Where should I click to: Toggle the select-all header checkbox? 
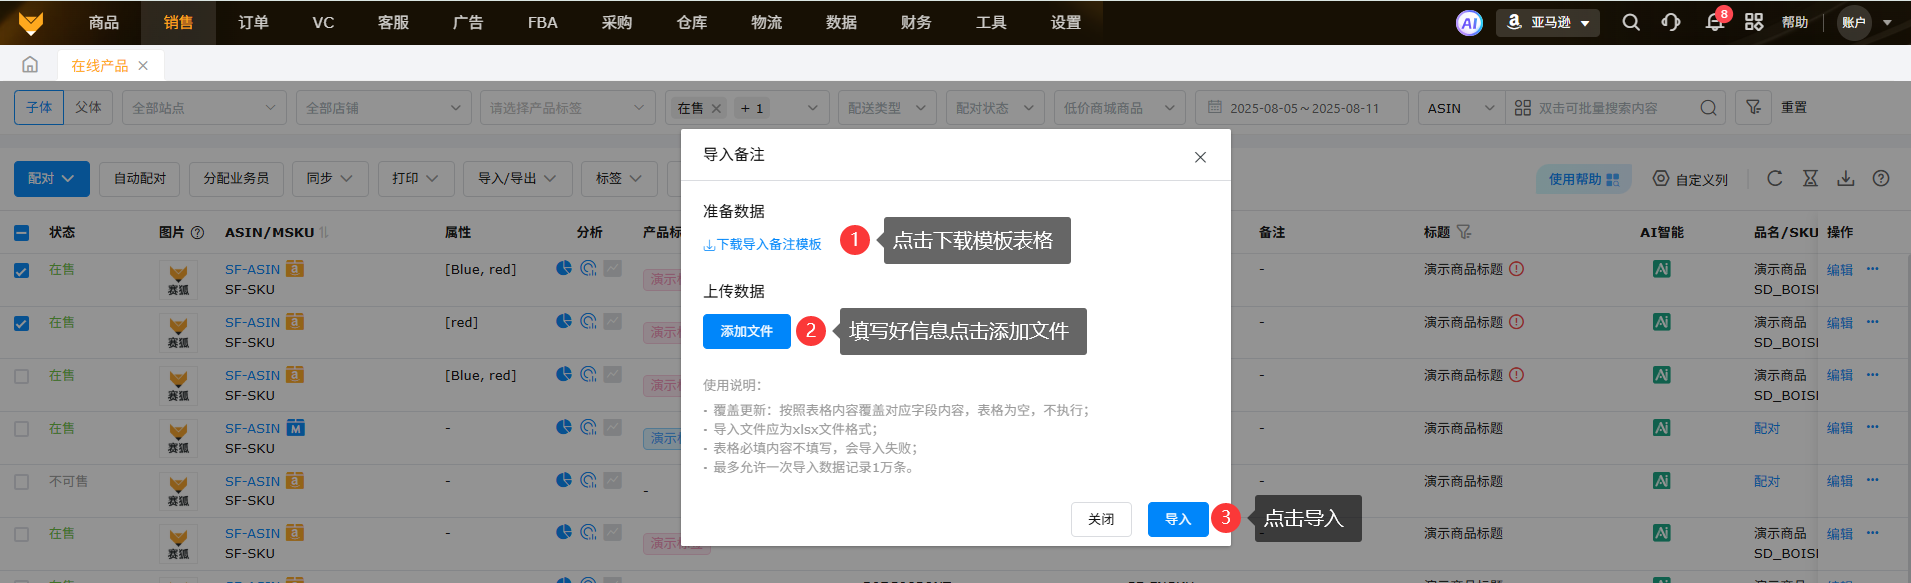22,233
